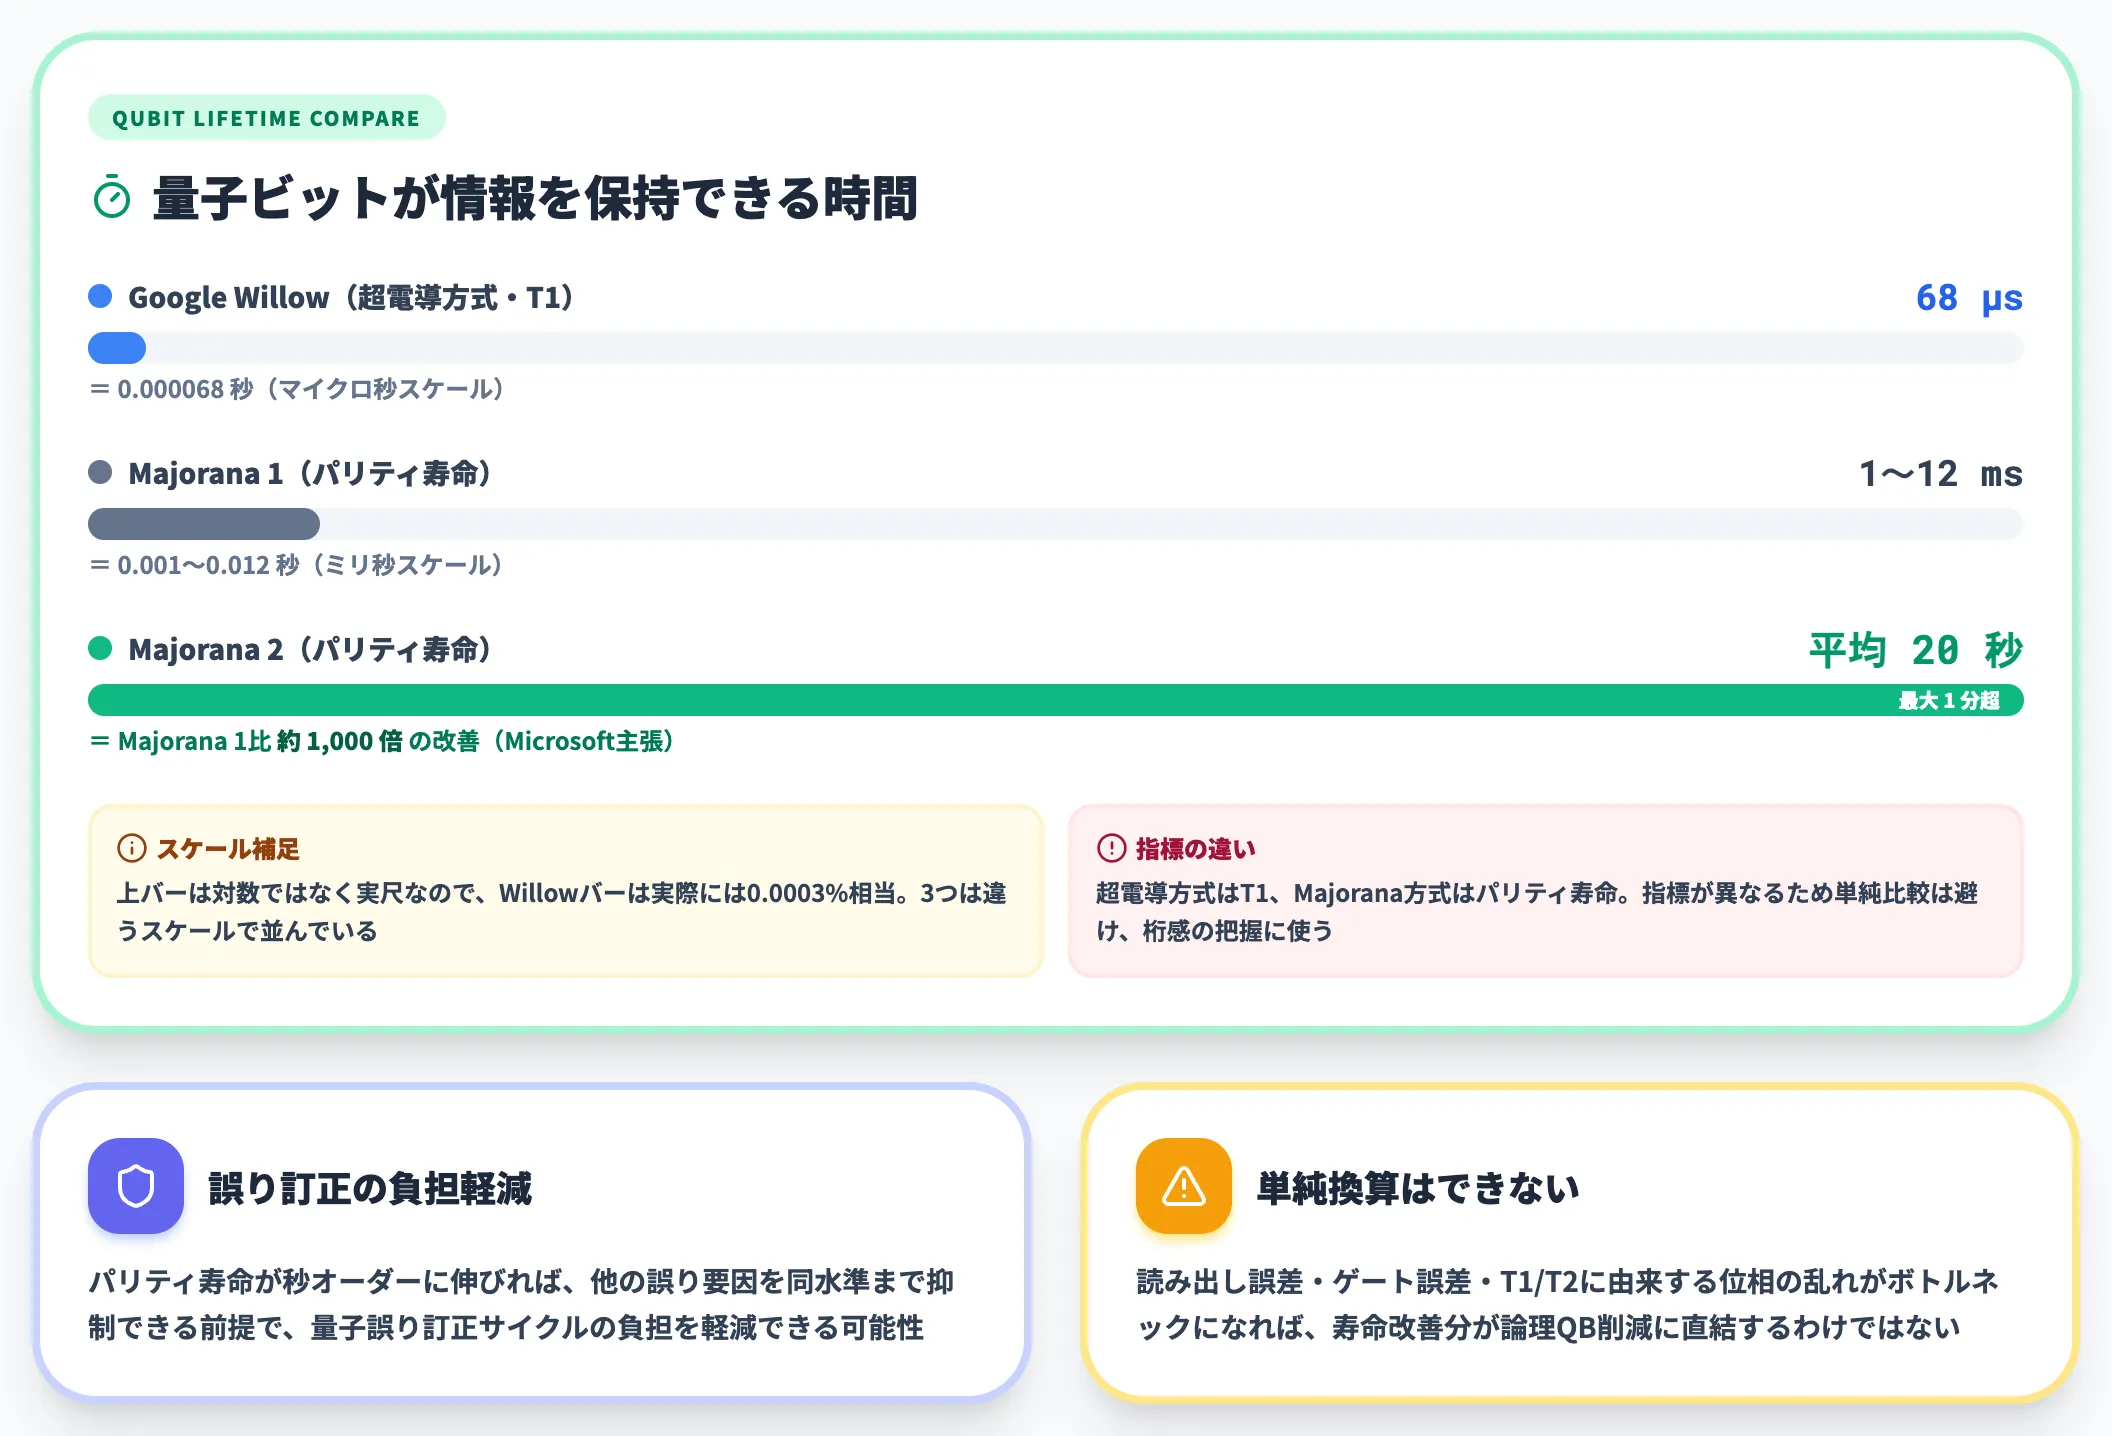Click the gray dot beside Majorana 1
Image resolution: width=2112 pixels, height=1436 pixels.
(100, 472)
